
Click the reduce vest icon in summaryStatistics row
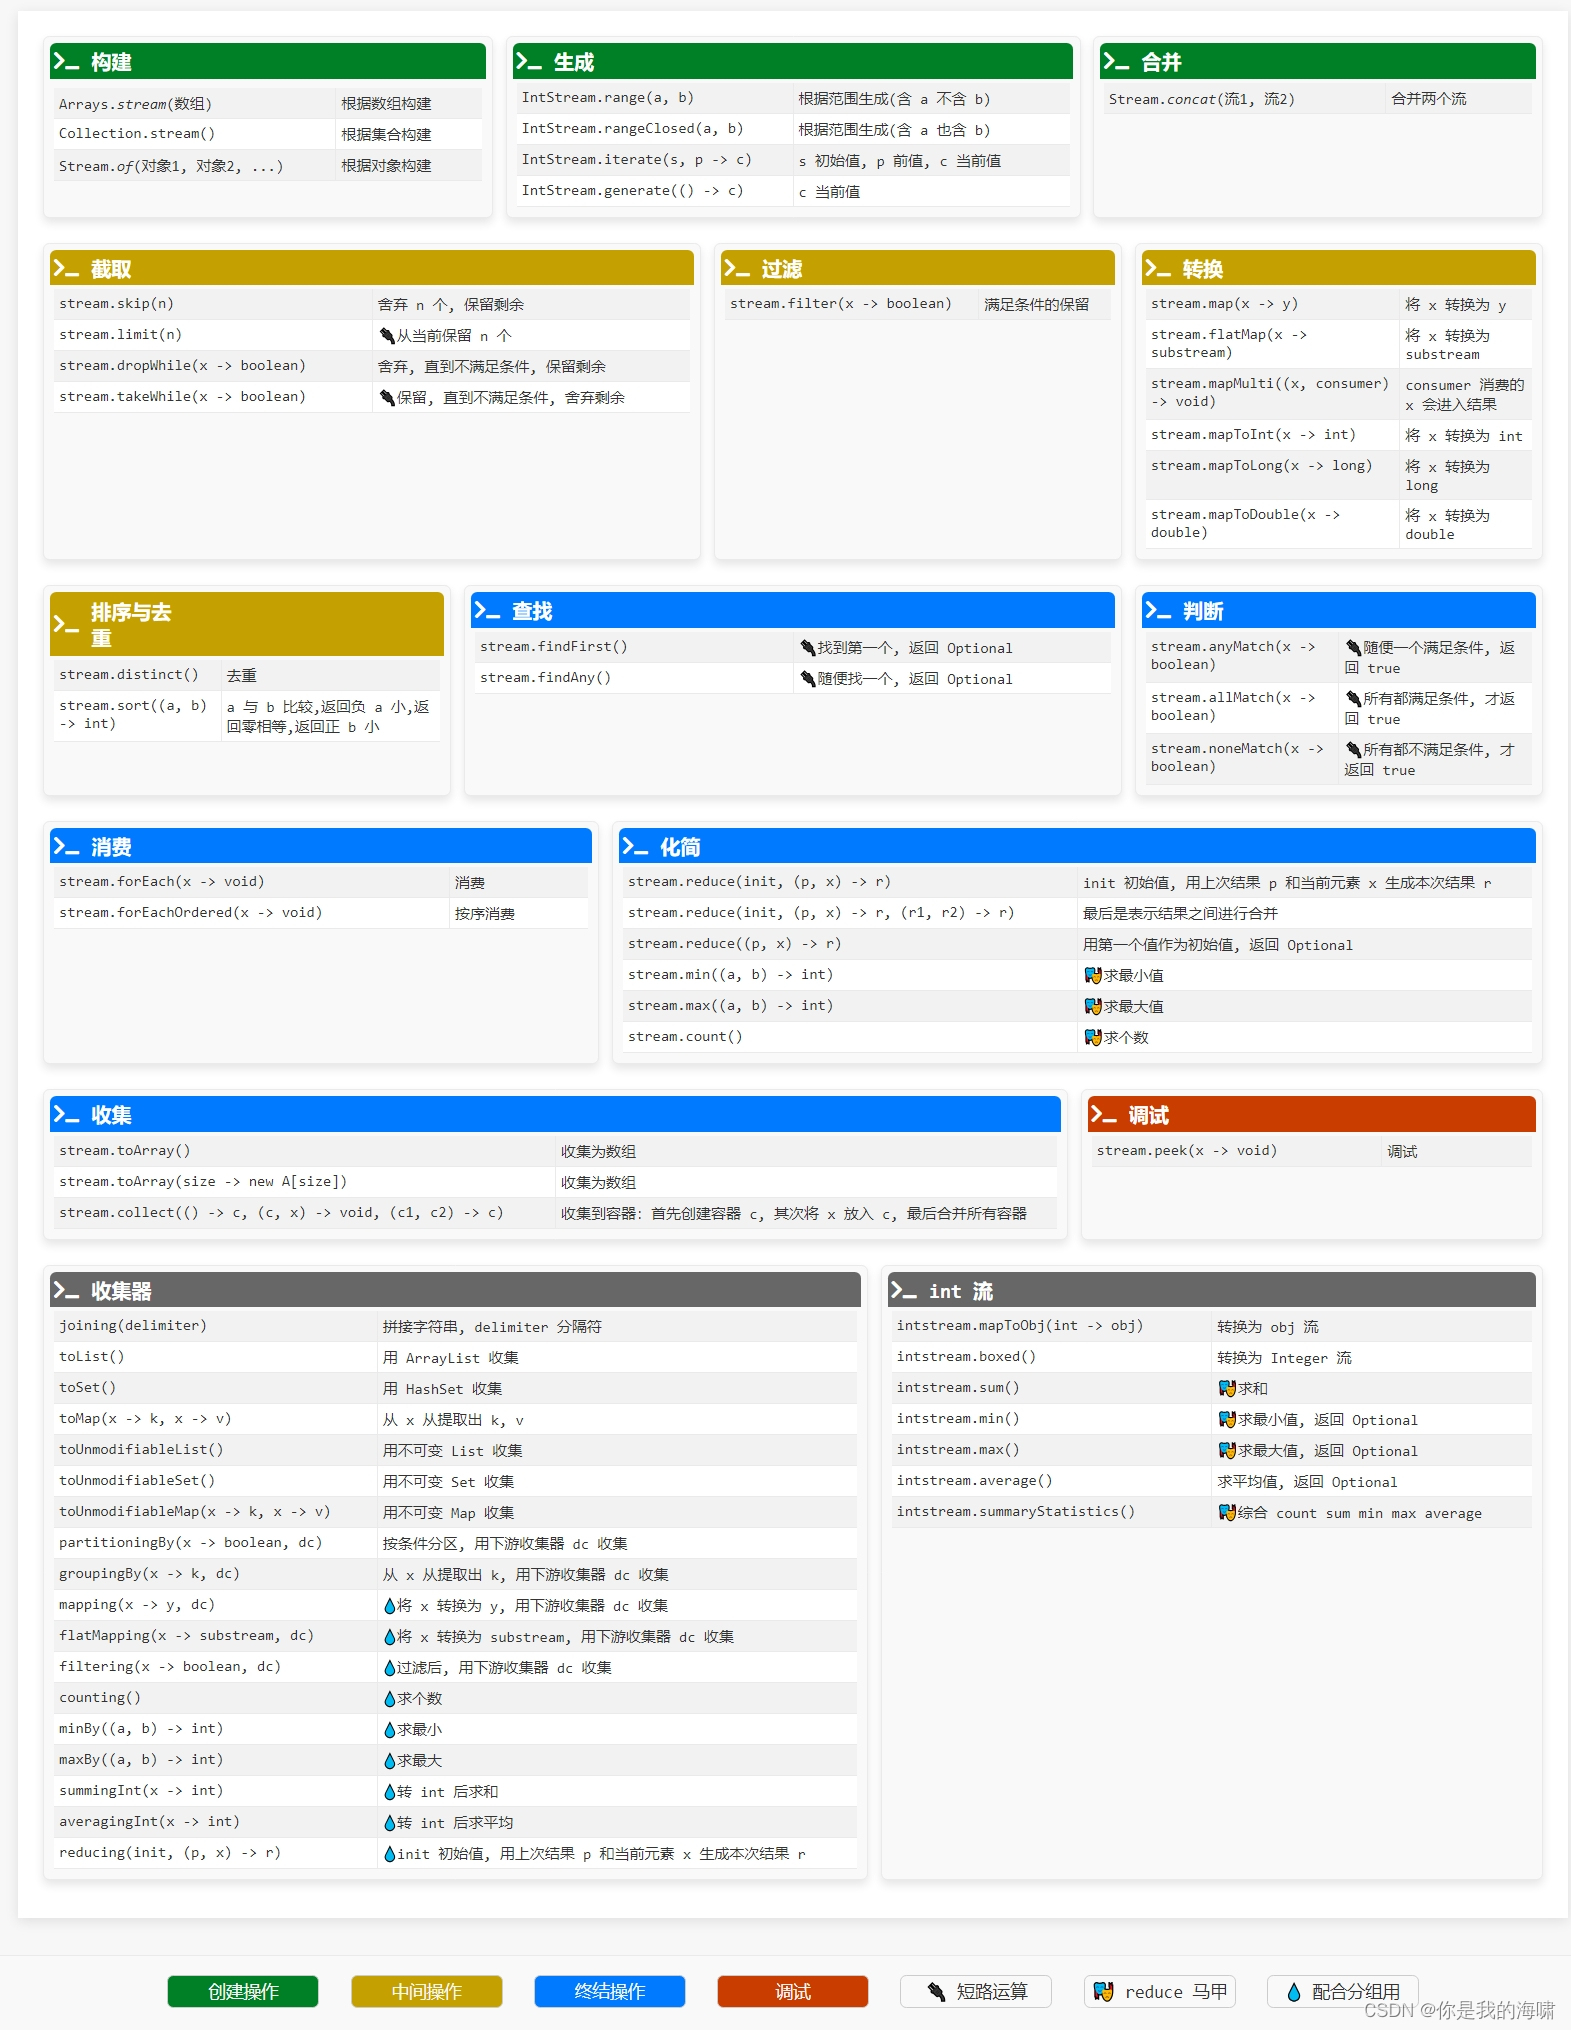(x=1227, y=1512)
